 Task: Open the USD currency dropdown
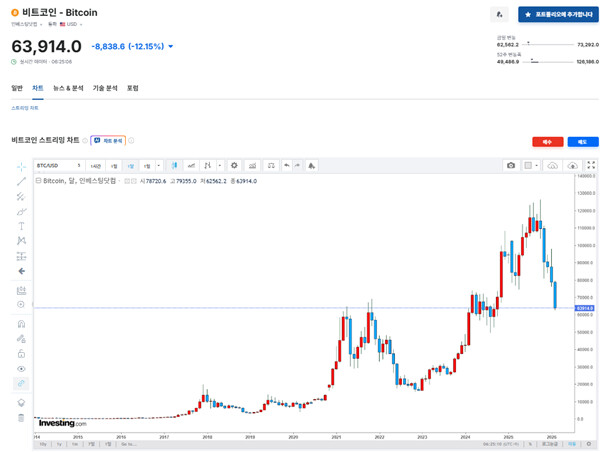71,24
